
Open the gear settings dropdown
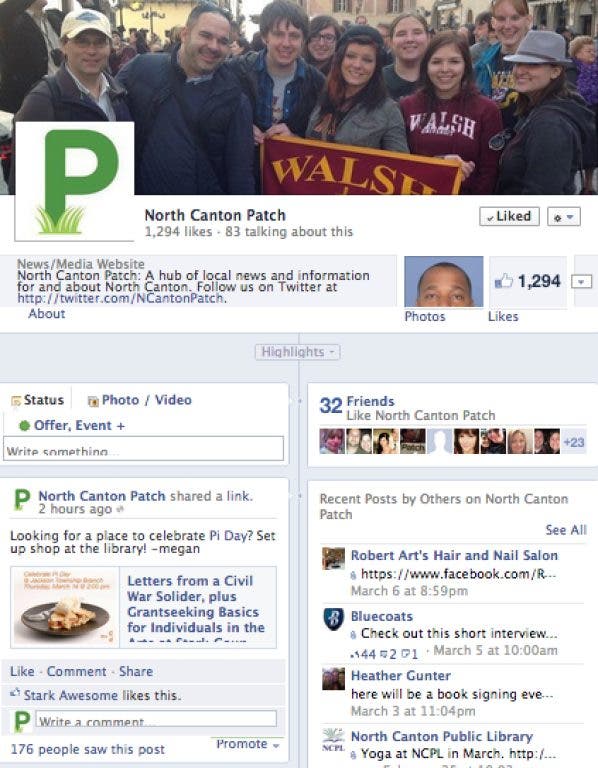click(x=564, y=216)
